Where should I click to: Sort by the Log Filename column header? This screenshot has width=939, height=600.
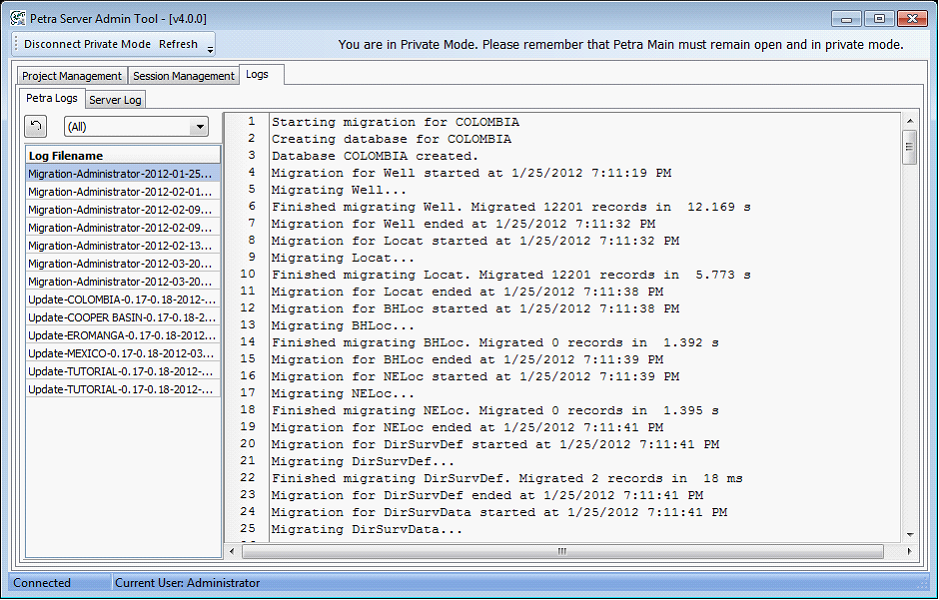point(122,156)
